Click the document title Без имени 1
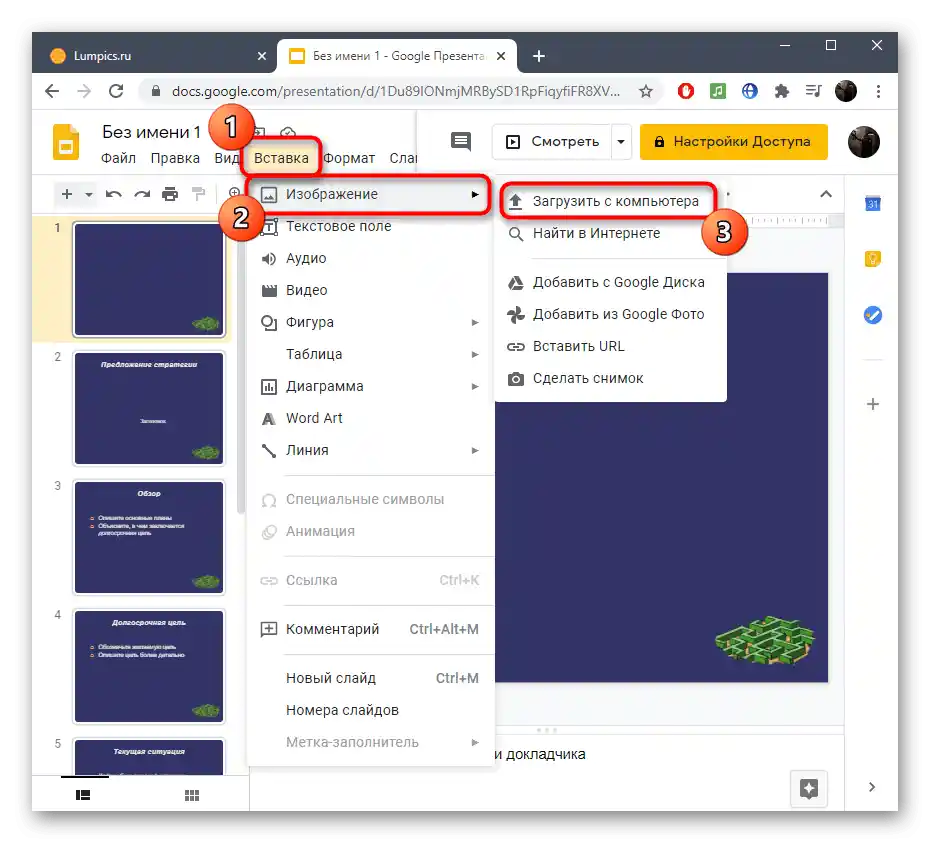 pos(151,132)
